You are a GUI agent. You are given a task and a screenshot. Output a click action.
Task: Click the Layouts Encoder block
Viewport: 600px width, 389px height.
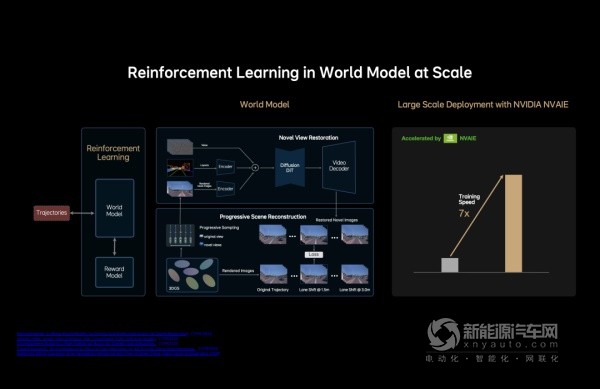[x=225, y=167]
